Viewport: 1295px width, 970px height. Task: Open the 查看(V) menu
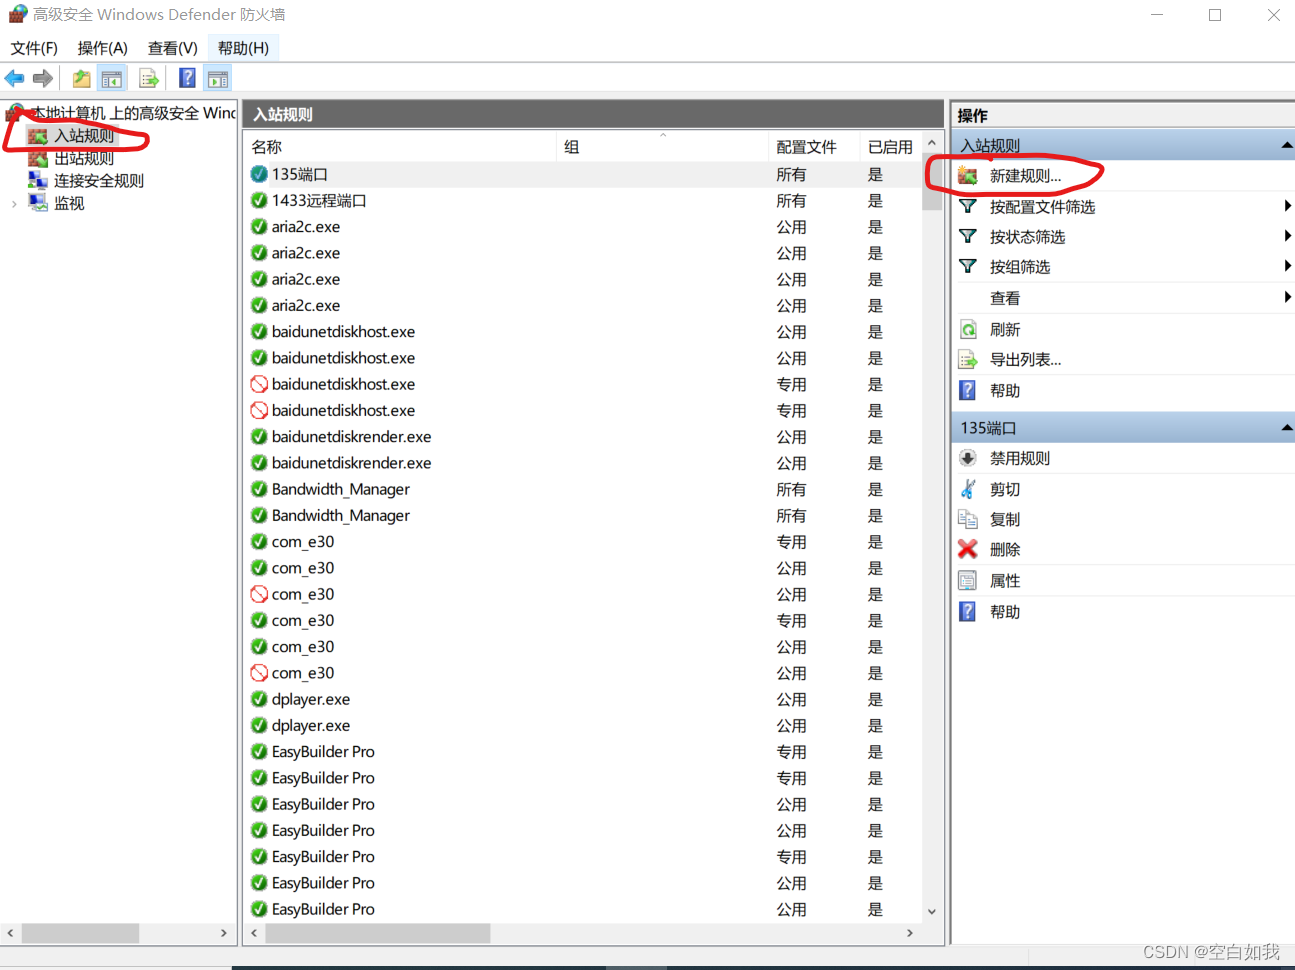(172, 48)
